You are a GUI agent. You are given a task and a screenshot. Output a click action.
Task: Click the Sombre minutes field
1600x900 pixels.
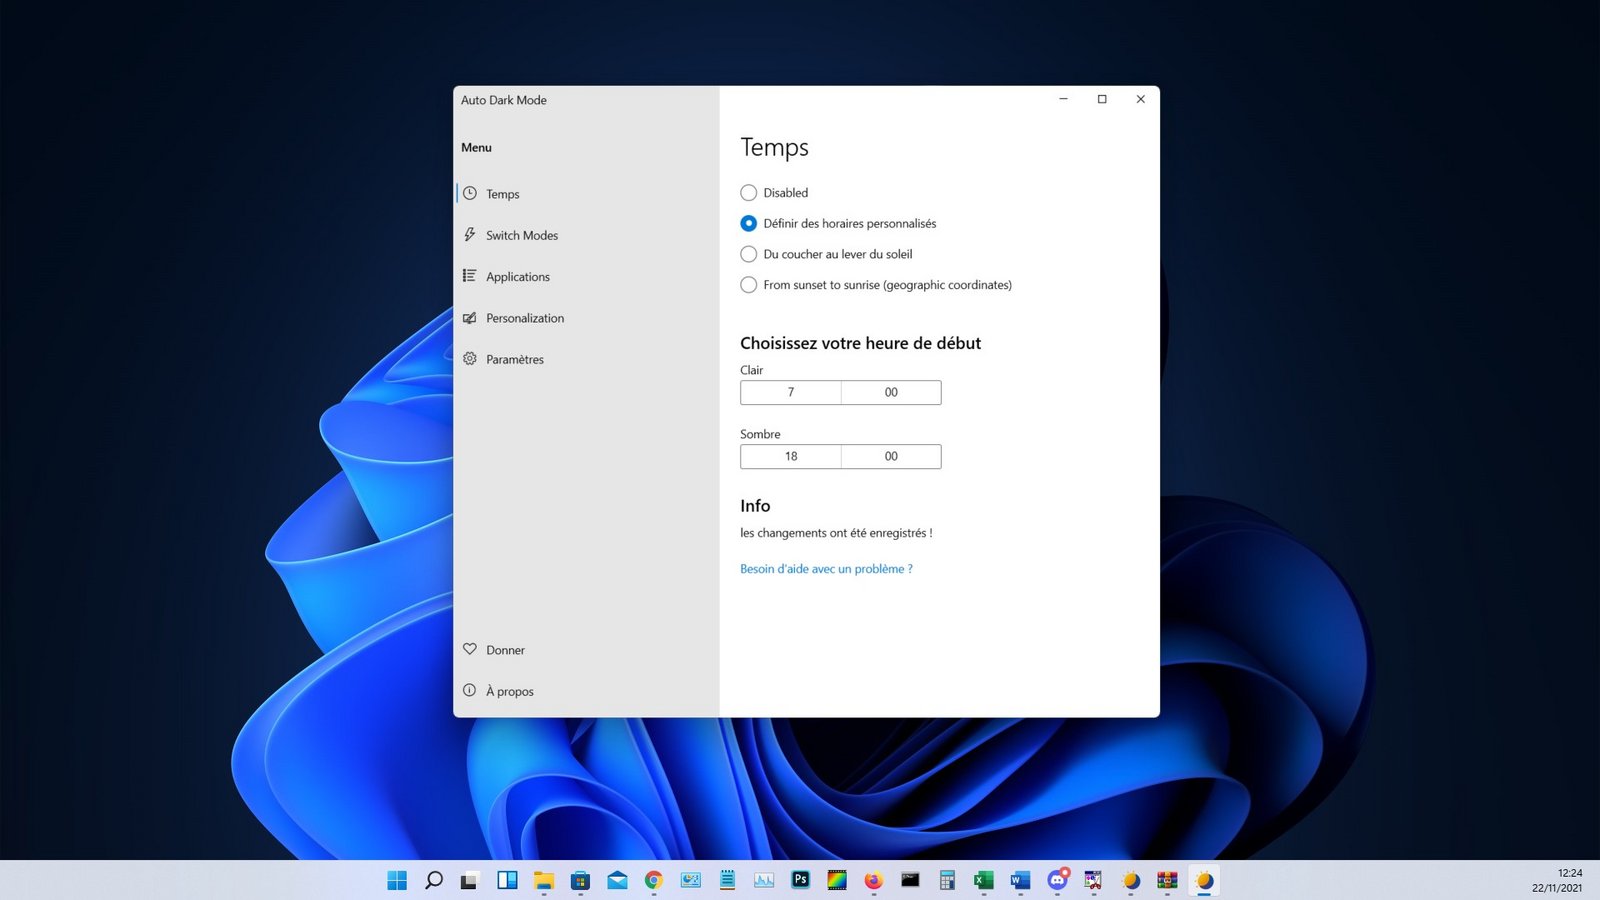coord(891,456)
